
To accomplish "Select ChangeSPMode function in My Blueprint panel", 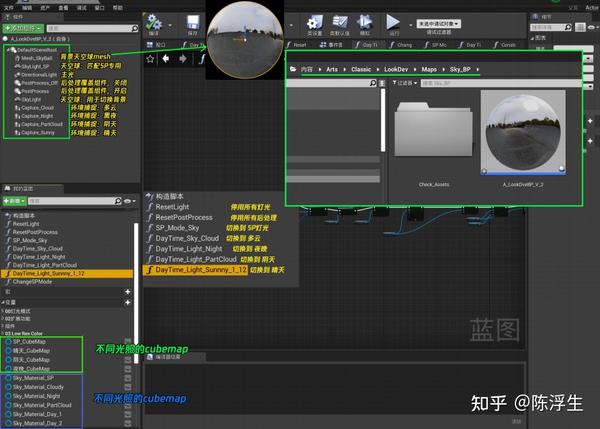I will [x=32, y=282].
